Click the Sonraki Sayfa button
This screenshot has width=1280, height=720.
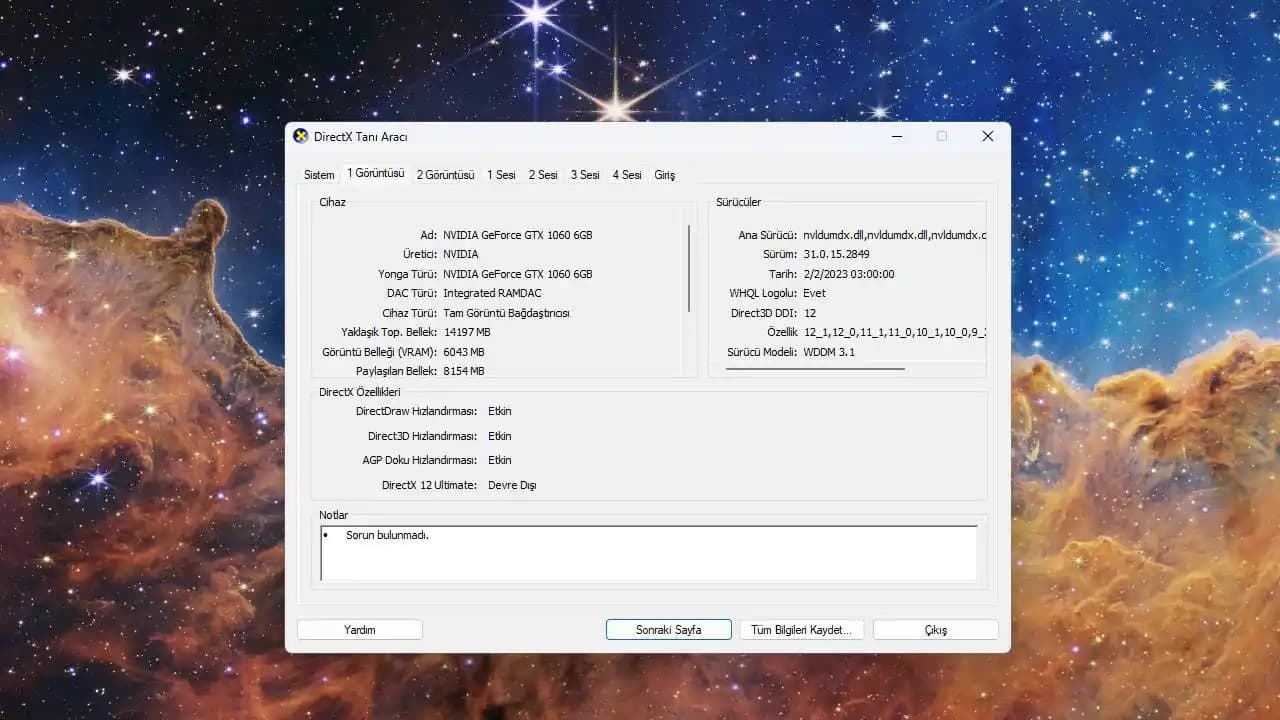pos(668,630)
